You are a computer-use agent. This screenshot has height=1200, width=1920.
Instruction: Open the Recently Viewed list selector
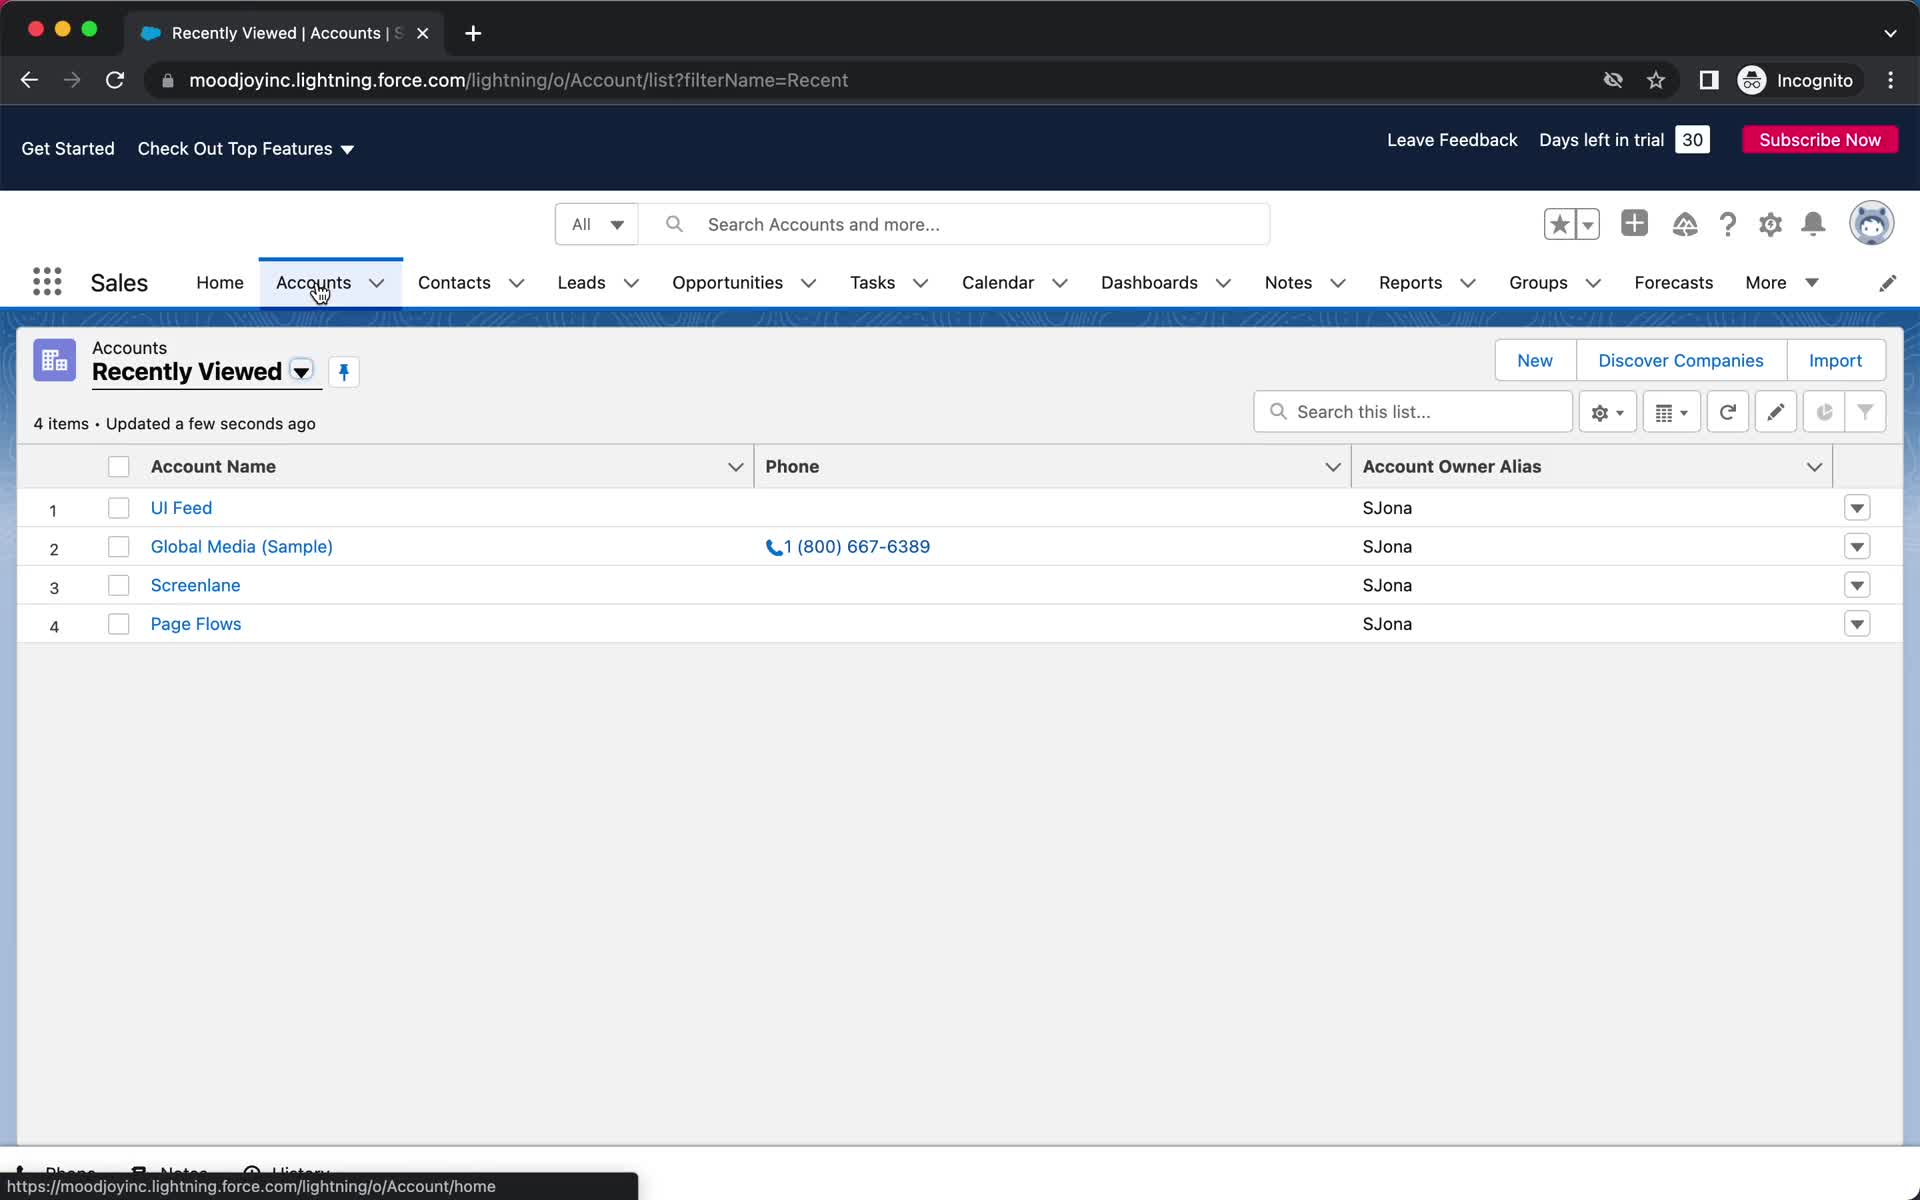pos(301,371)
